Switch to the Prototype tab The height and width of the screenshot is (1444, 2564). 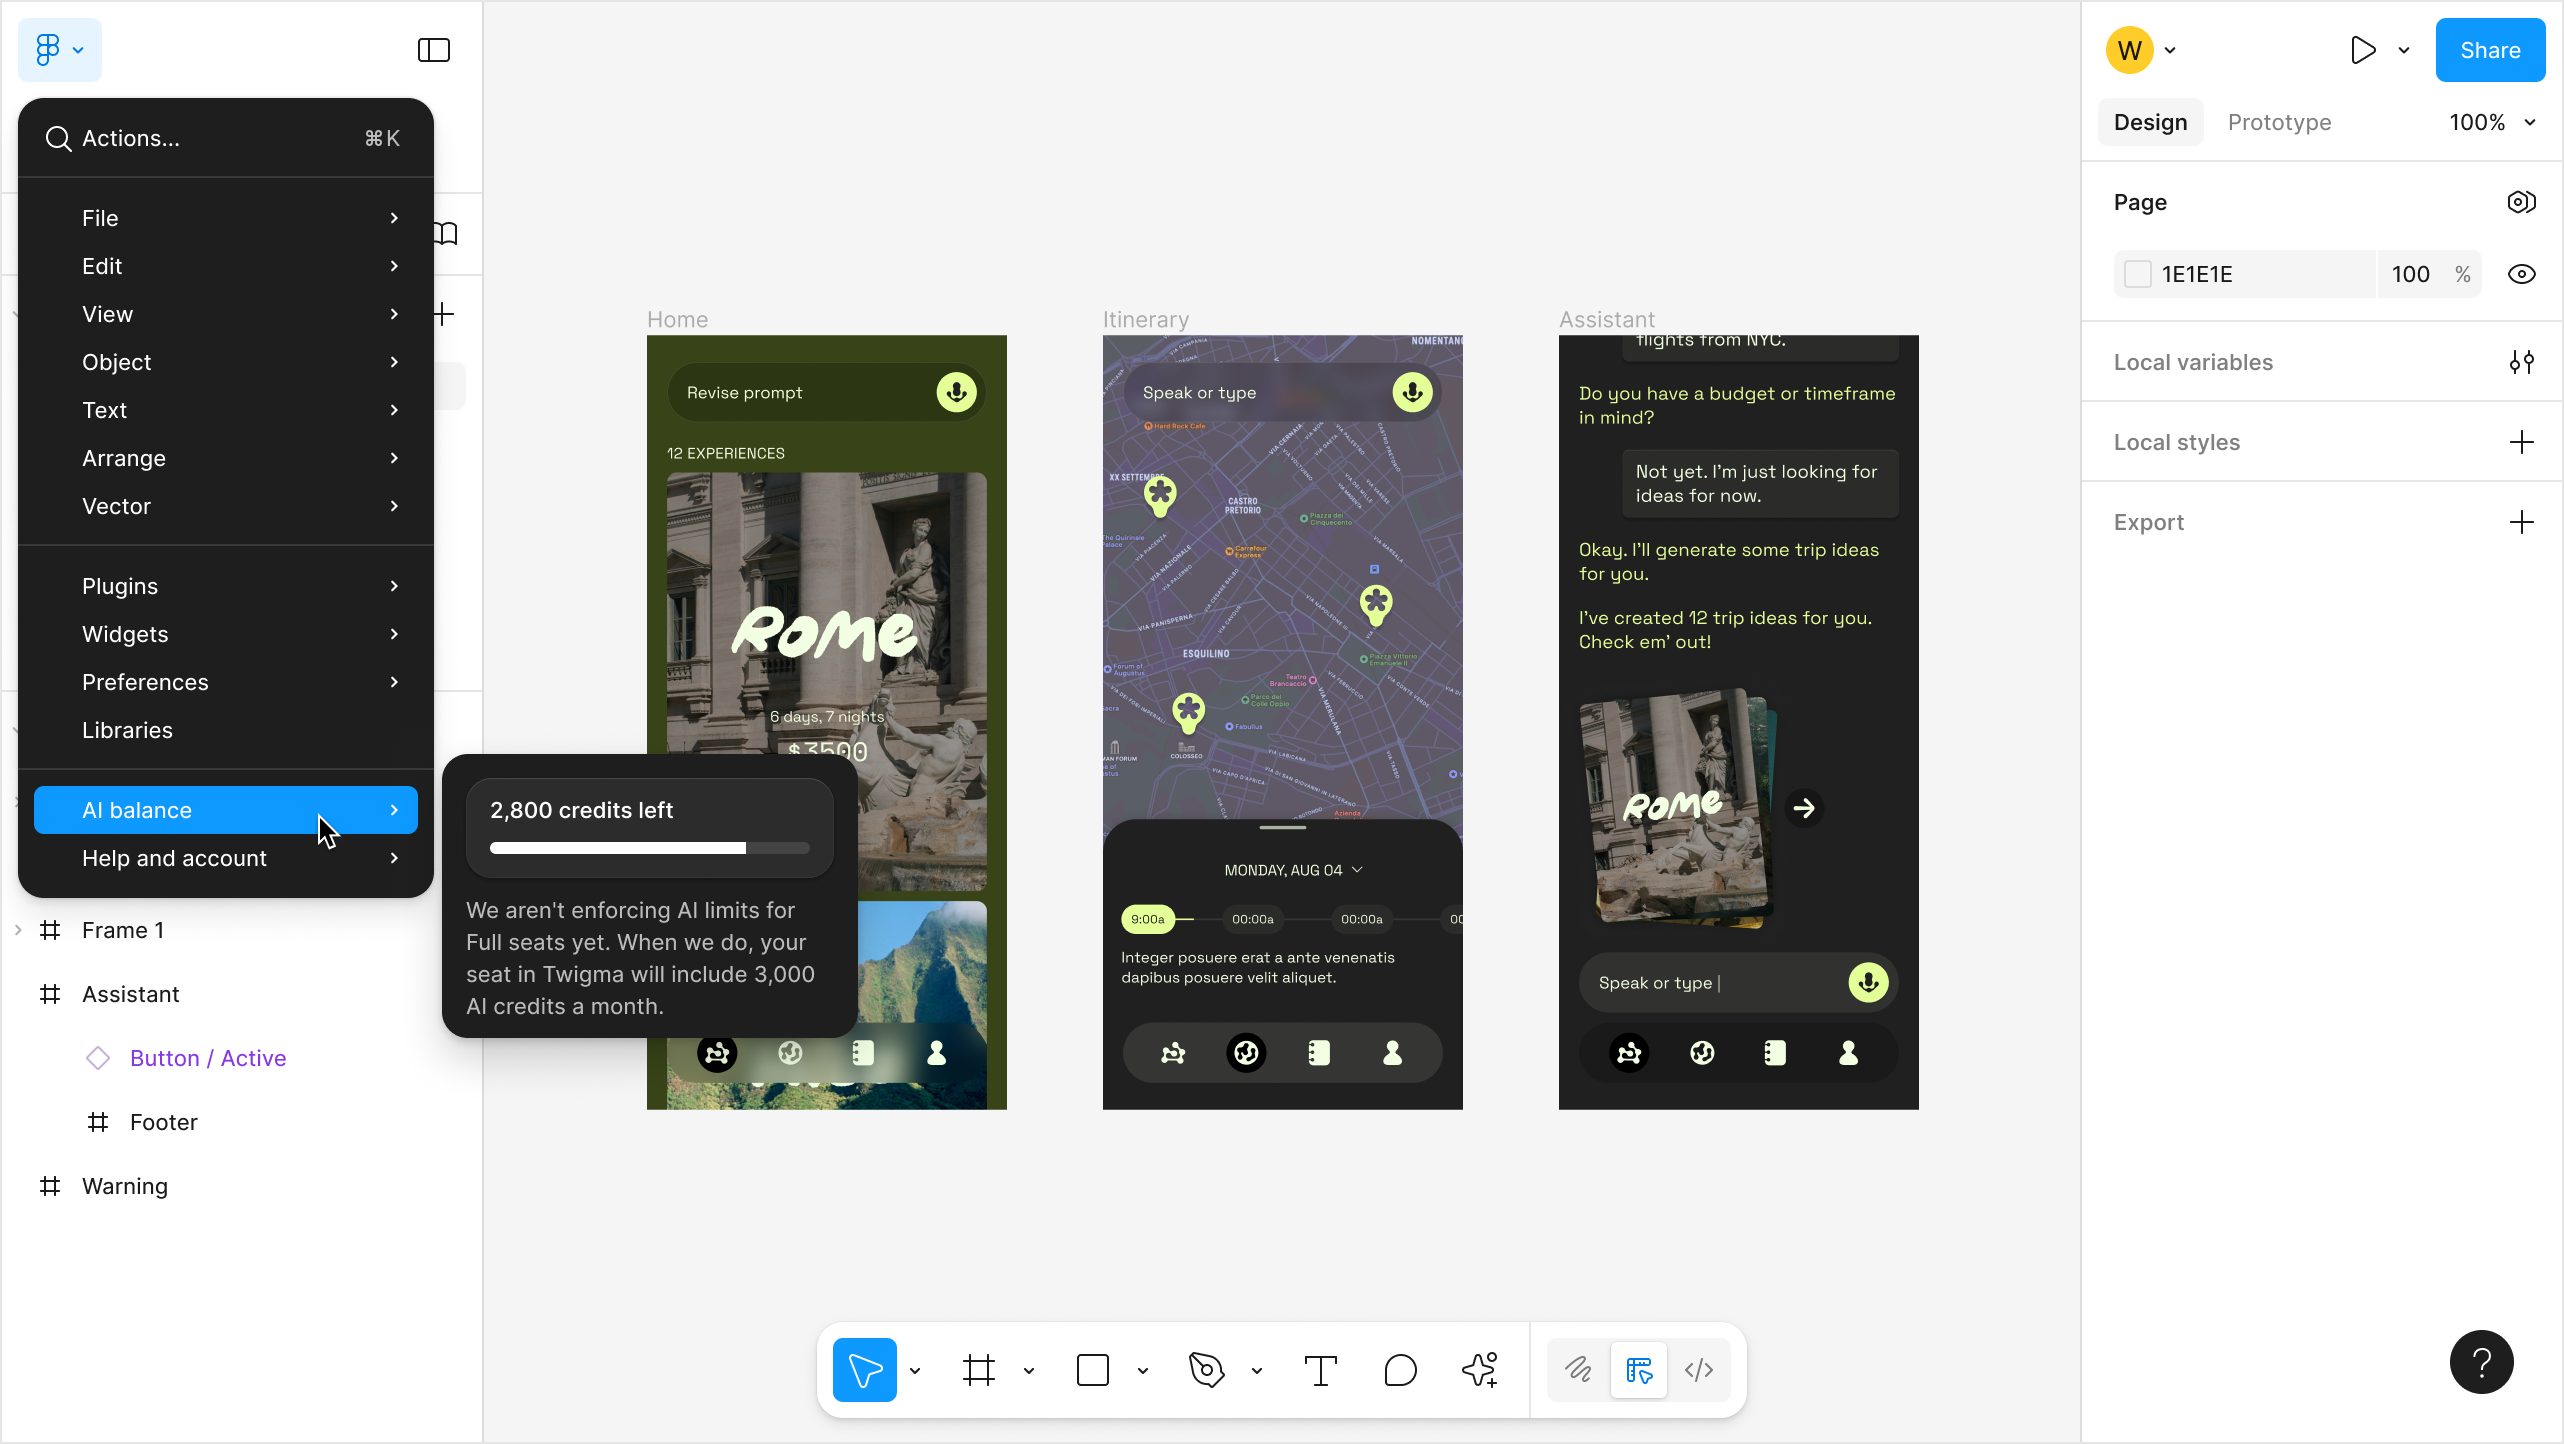click(x=2279, y=122)
